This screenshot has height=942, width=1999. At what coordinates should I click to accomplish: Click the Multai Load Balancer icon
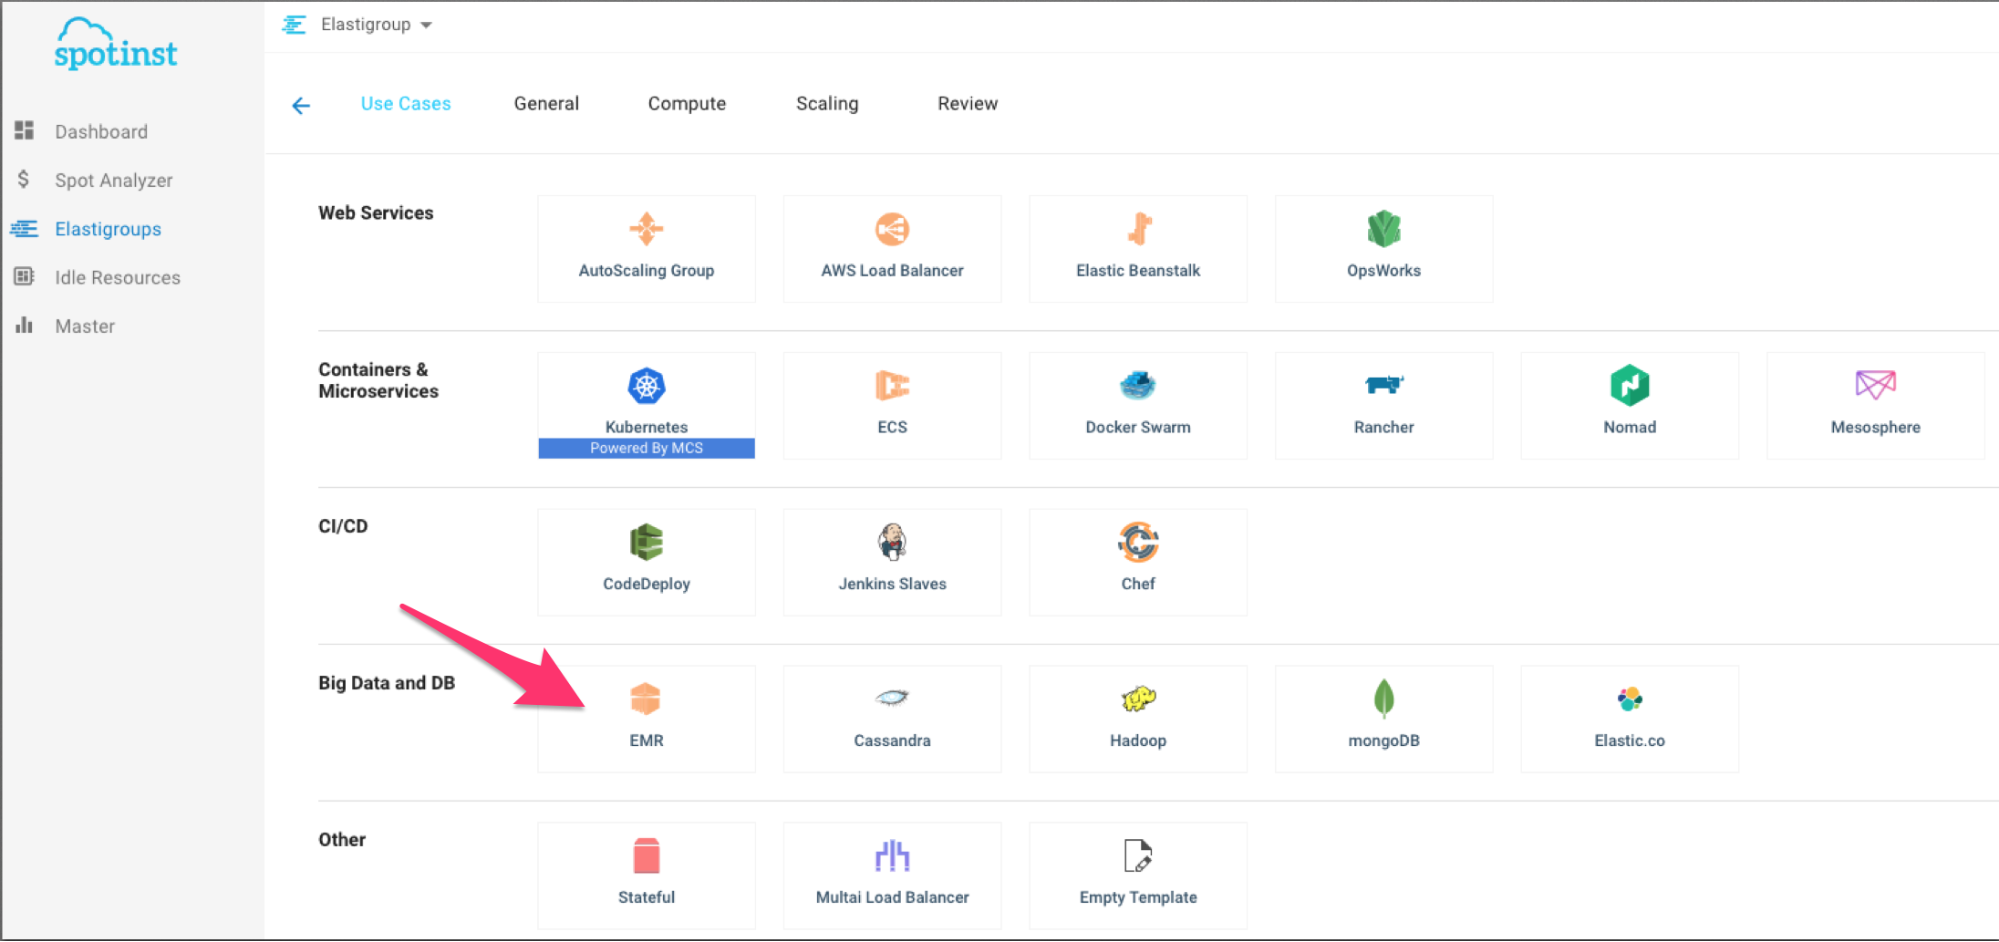point(892,856)
